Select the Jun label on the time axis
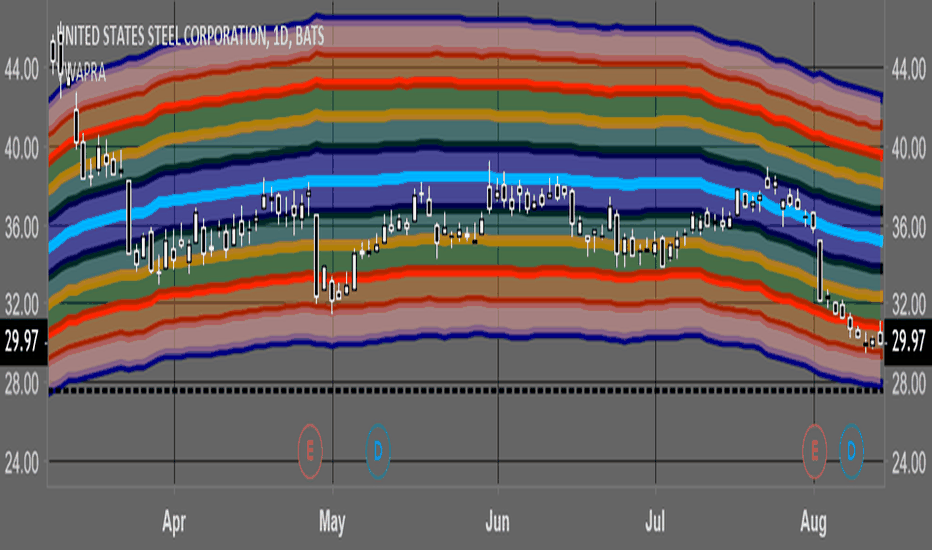 (x=498, y=522)
